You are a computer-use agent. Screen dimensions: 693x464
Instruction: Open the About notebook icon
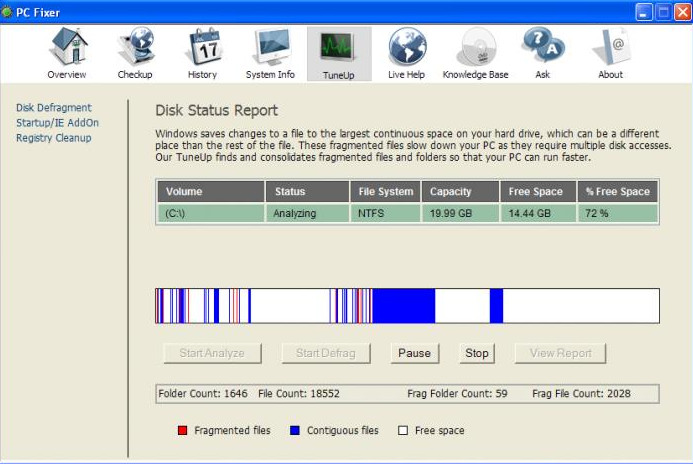[x=611, y=47]
